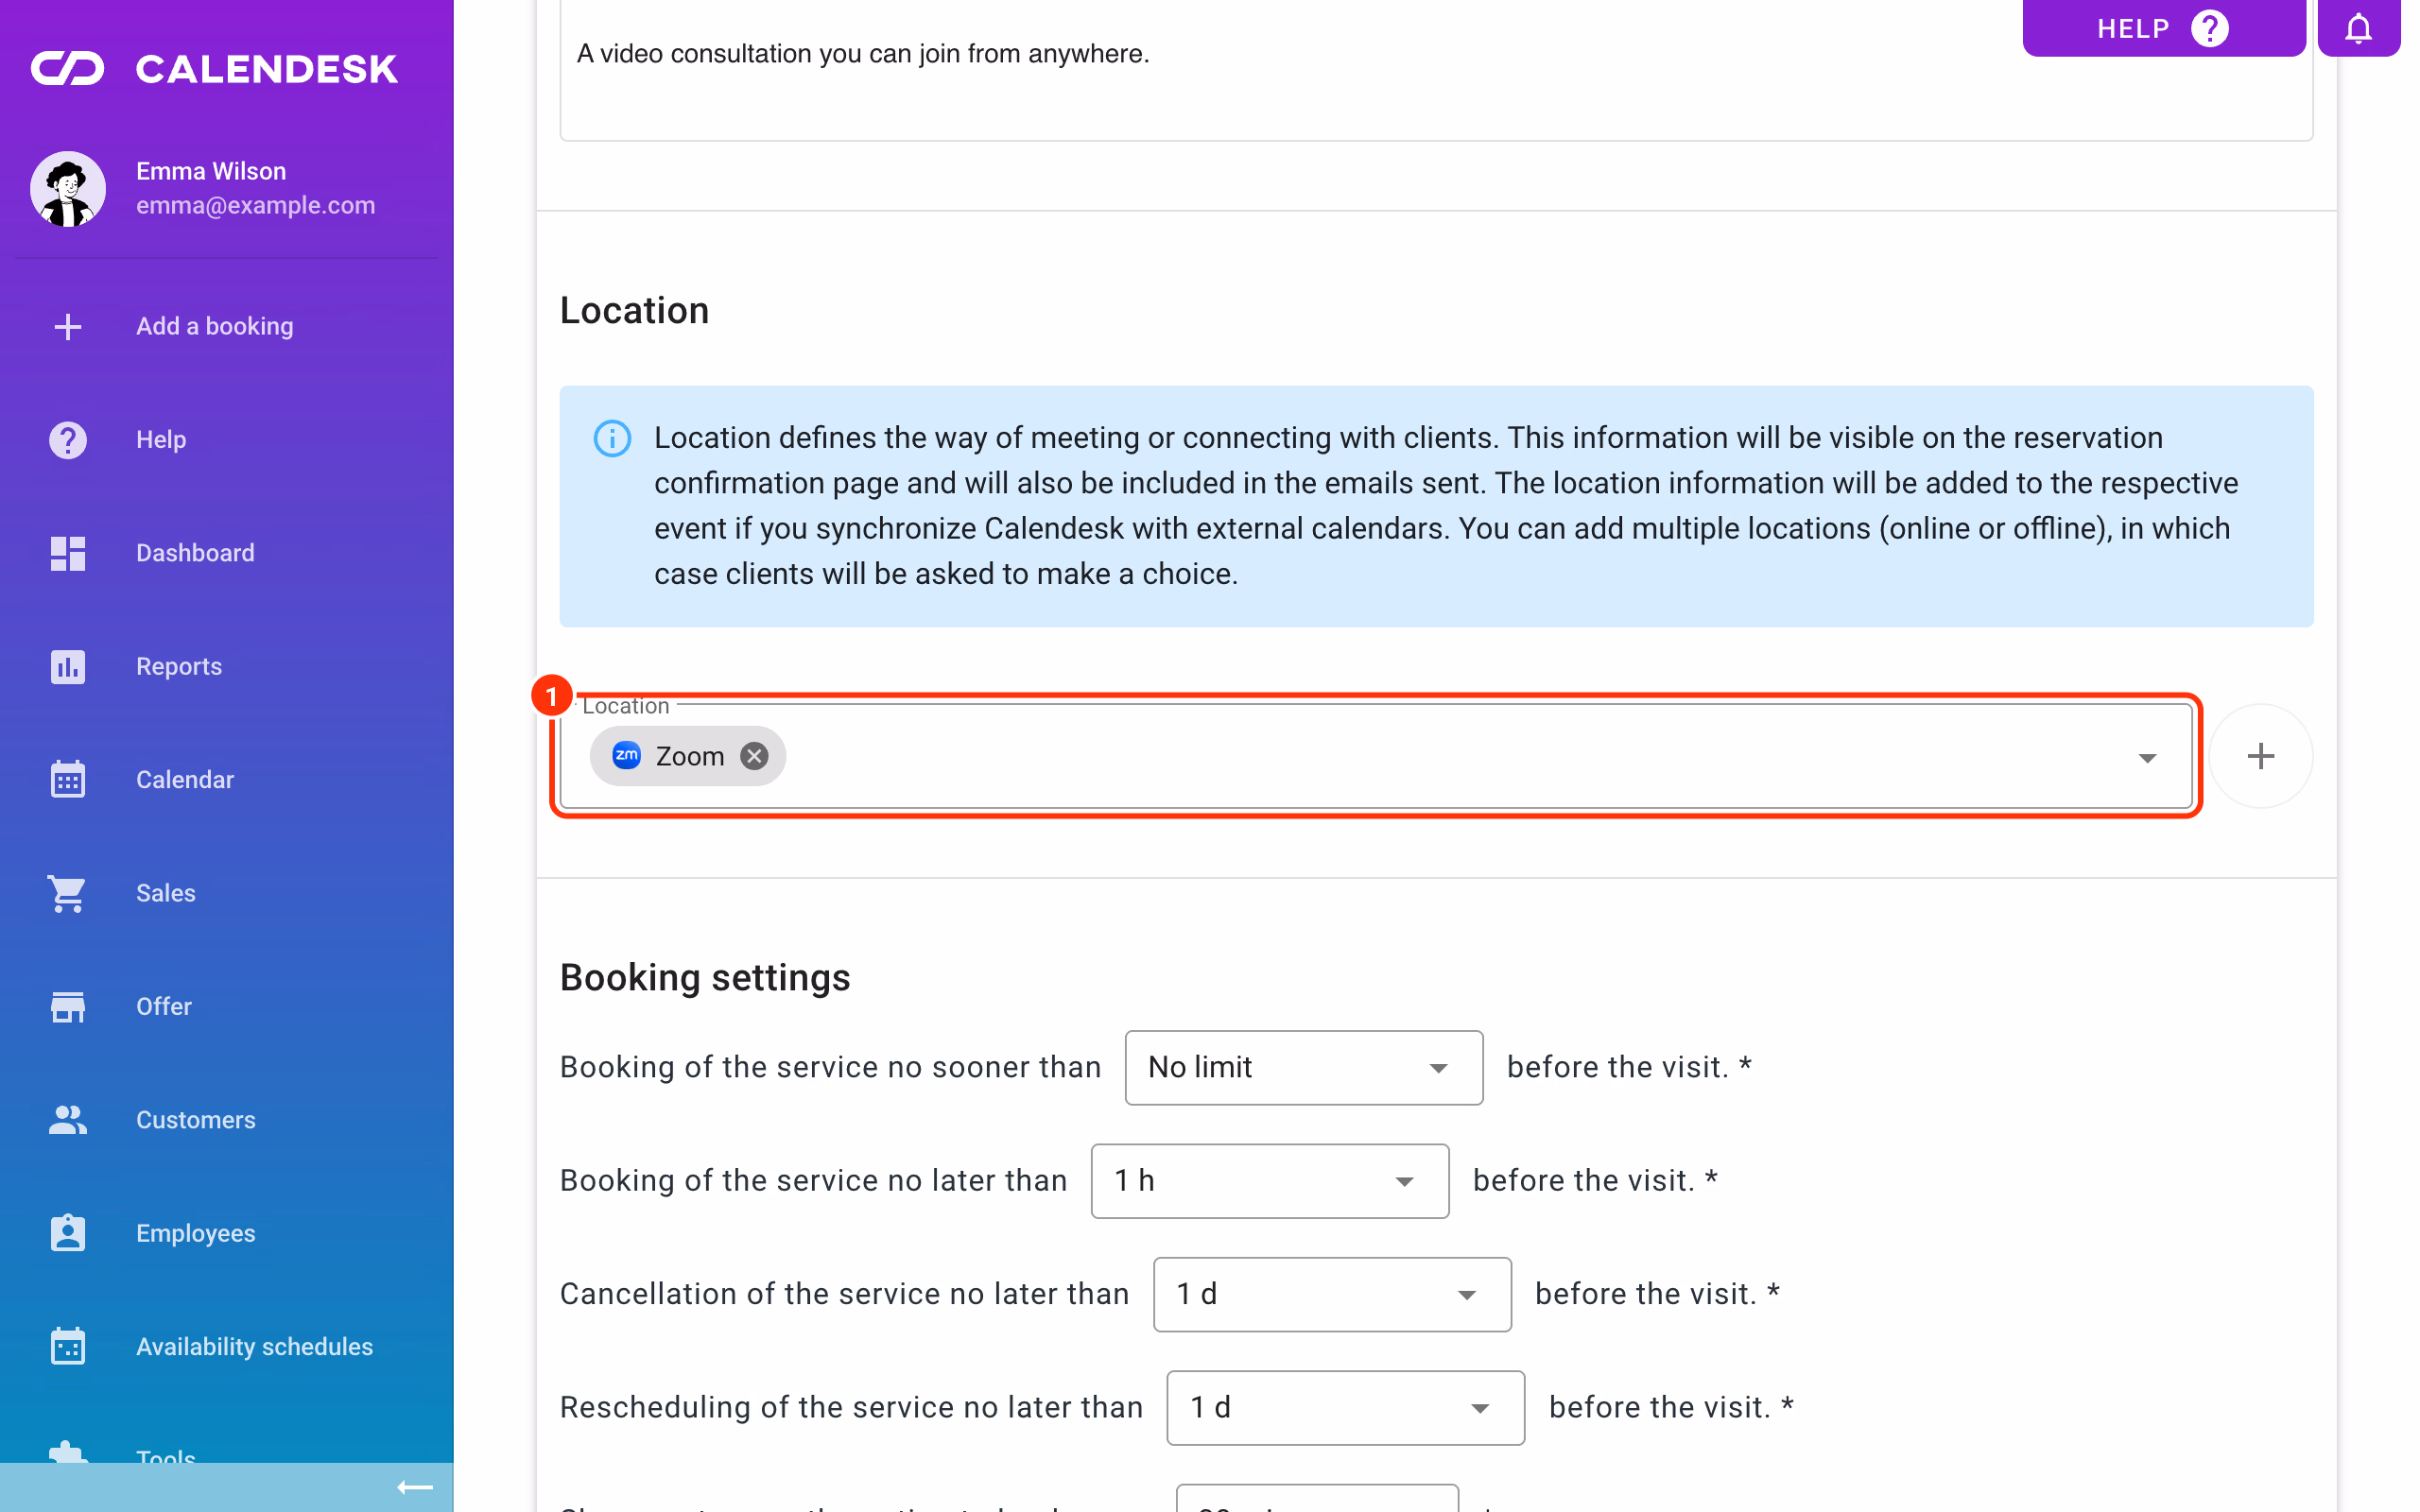The image size is (2420, 1512).
Task: Click the Booking settings heading
Action: pos(705,977)
